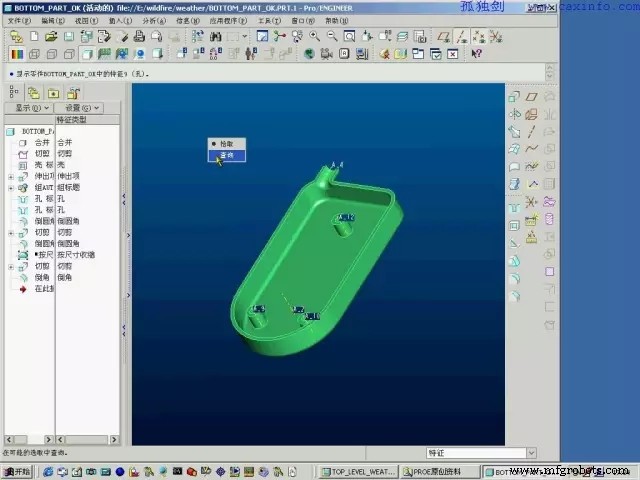
Task: Open the bottom selection filter 特征 dropdown
Action: point(531,453)
